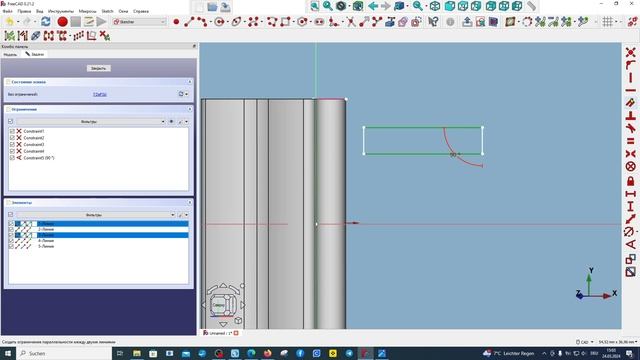Toggle checkbox of element 4-Линия
This screenshot has height=360, width=640.
pos(11,241)
